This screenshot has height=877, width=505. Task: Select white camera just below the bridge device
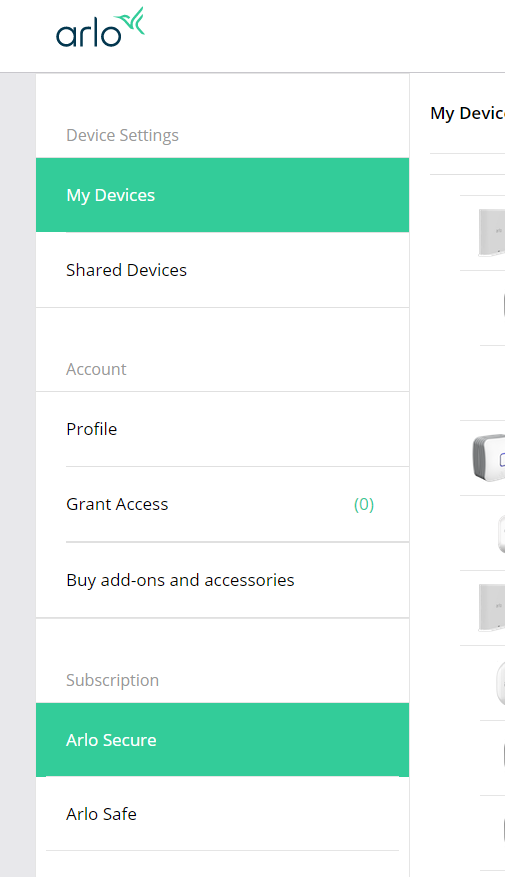pos(501,533)
